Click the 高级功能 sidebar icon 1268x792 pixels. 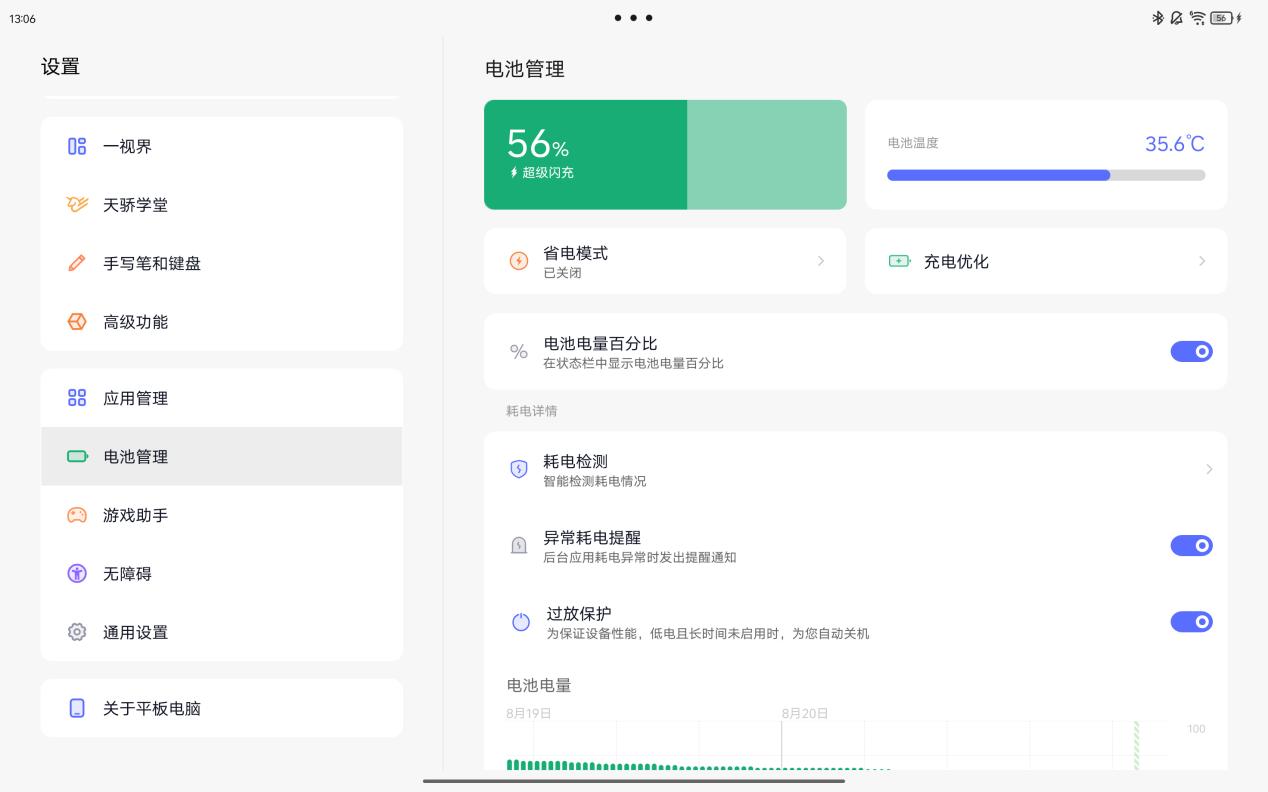tap(77, 321)
